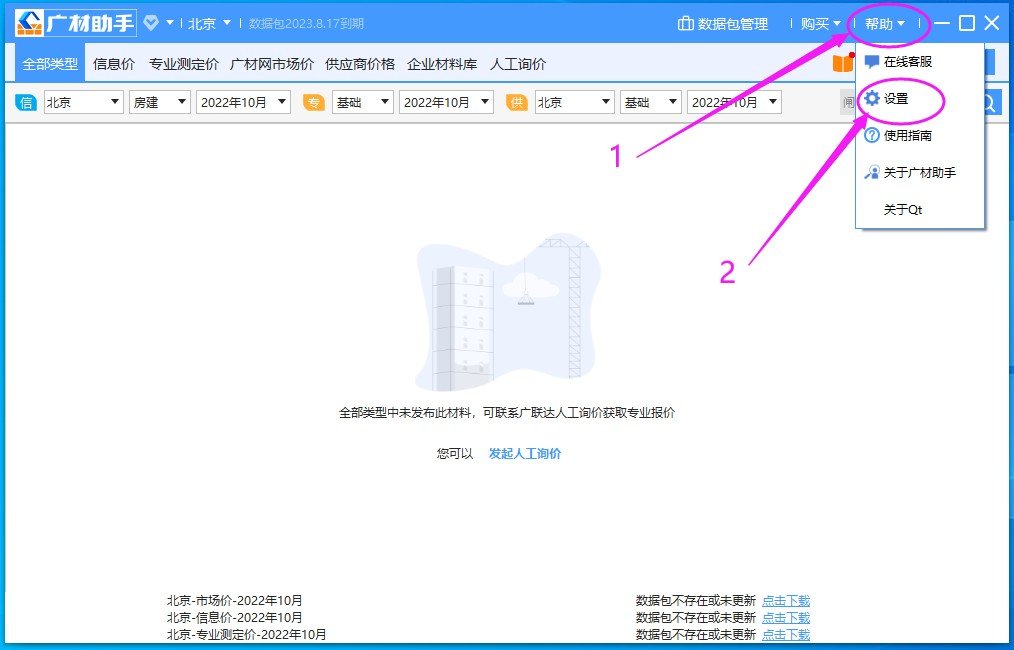Image resolution: width=1014 pixels, height=650 pixels.
Task: Expand the first 2022年10月 date dropdown
Action: [242, 101]
